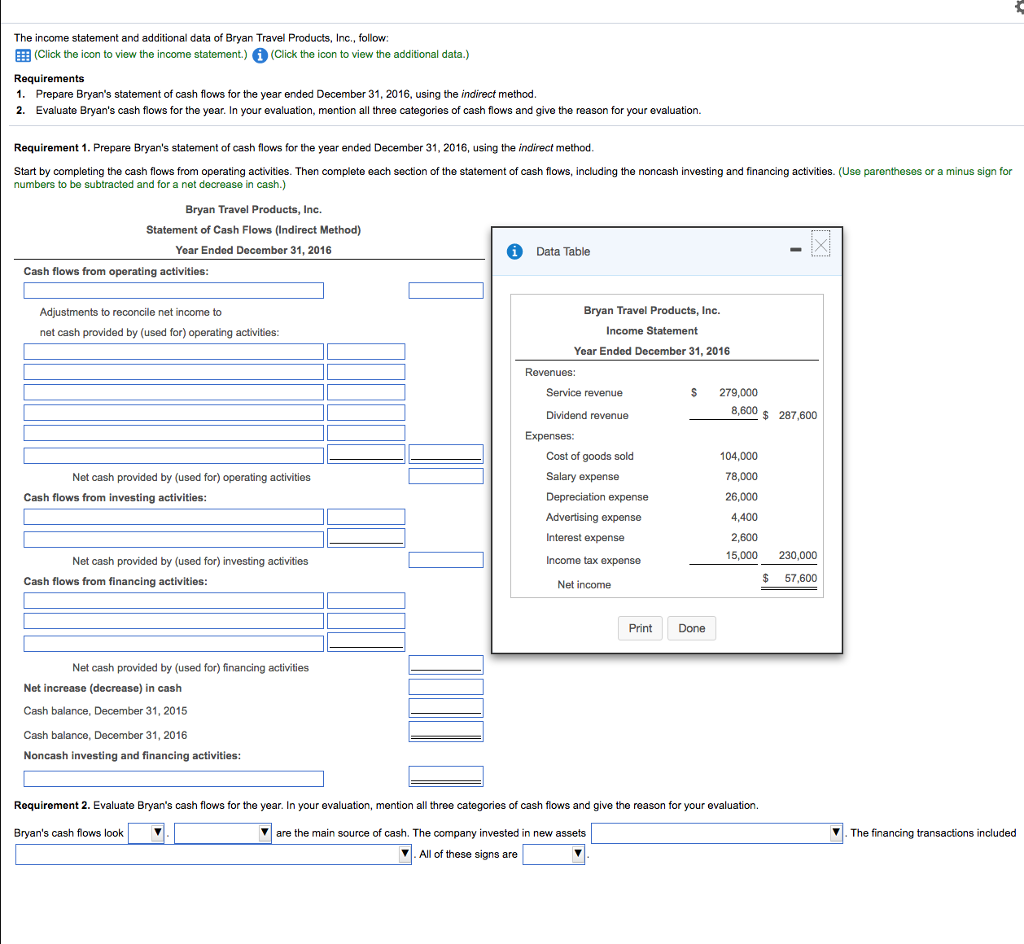Open the financing transactions included dropdown
The height and width of the screenshot is (944, 1024).
coord(214,855)
